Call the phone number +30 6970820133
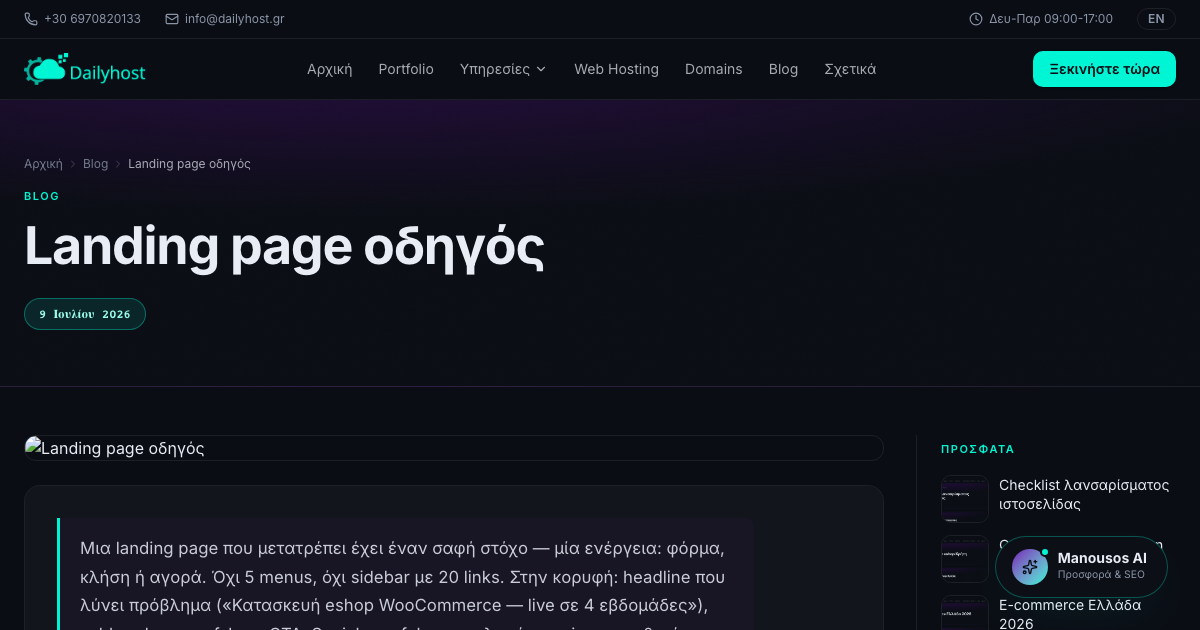Screen dimensions: 1200x630 92,19
